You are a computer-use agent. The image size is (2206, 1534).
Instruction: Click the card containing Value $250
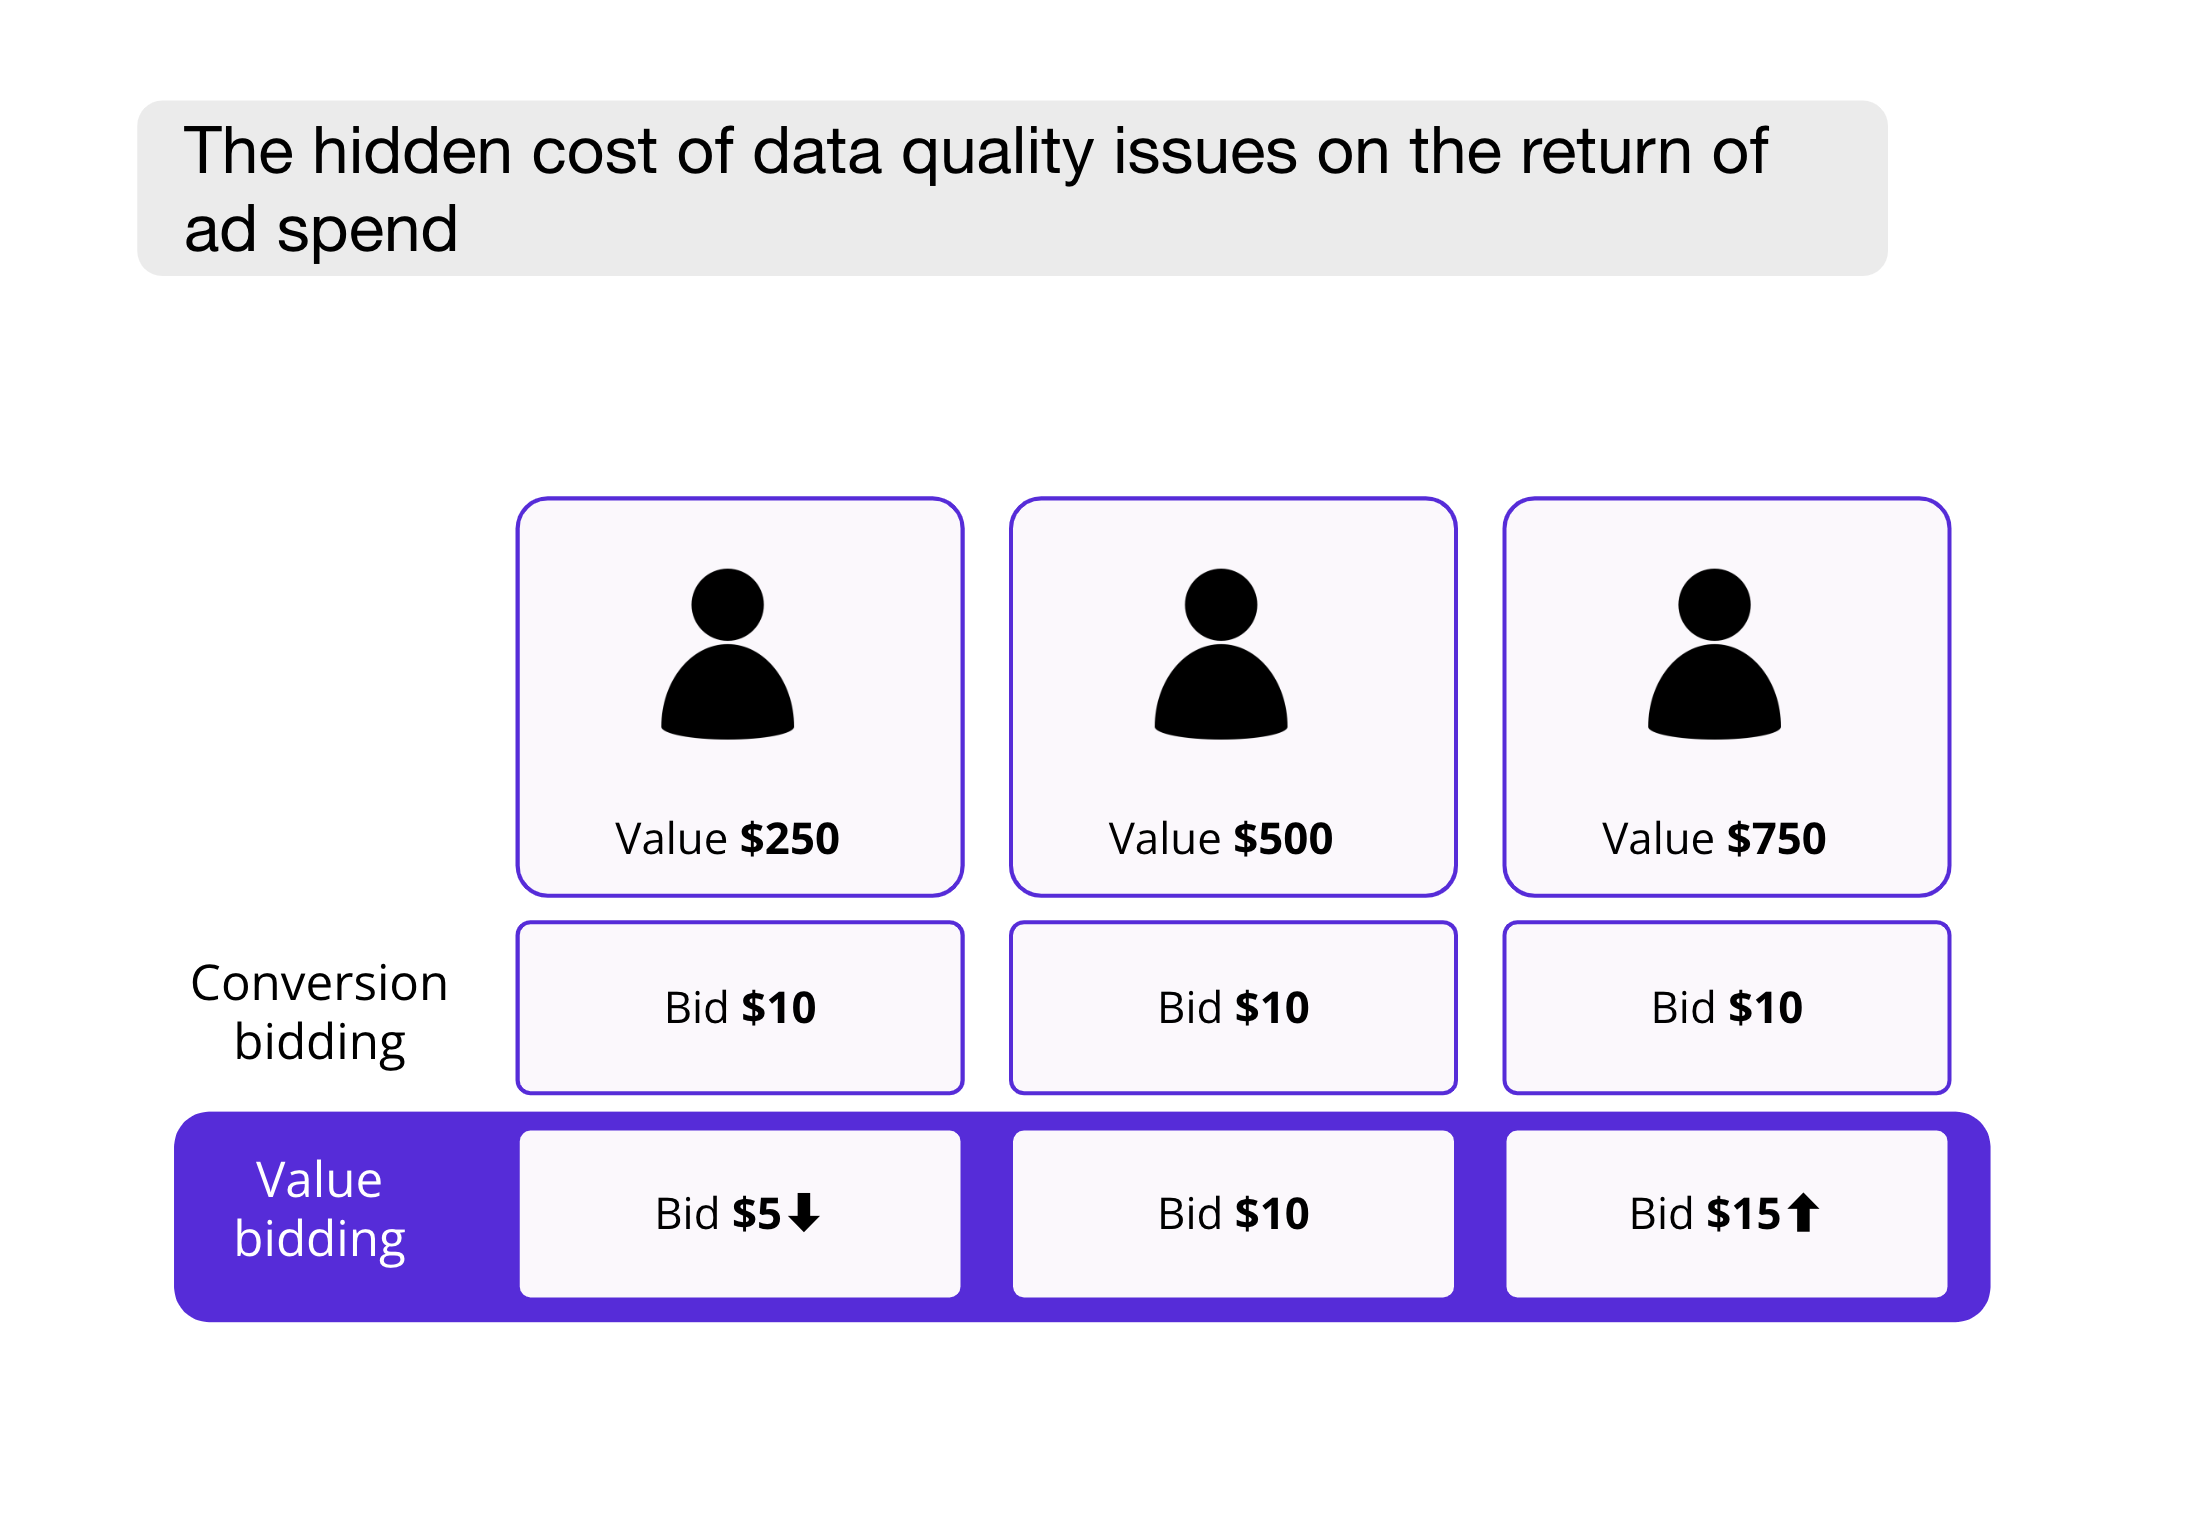[x=740, y=697]
